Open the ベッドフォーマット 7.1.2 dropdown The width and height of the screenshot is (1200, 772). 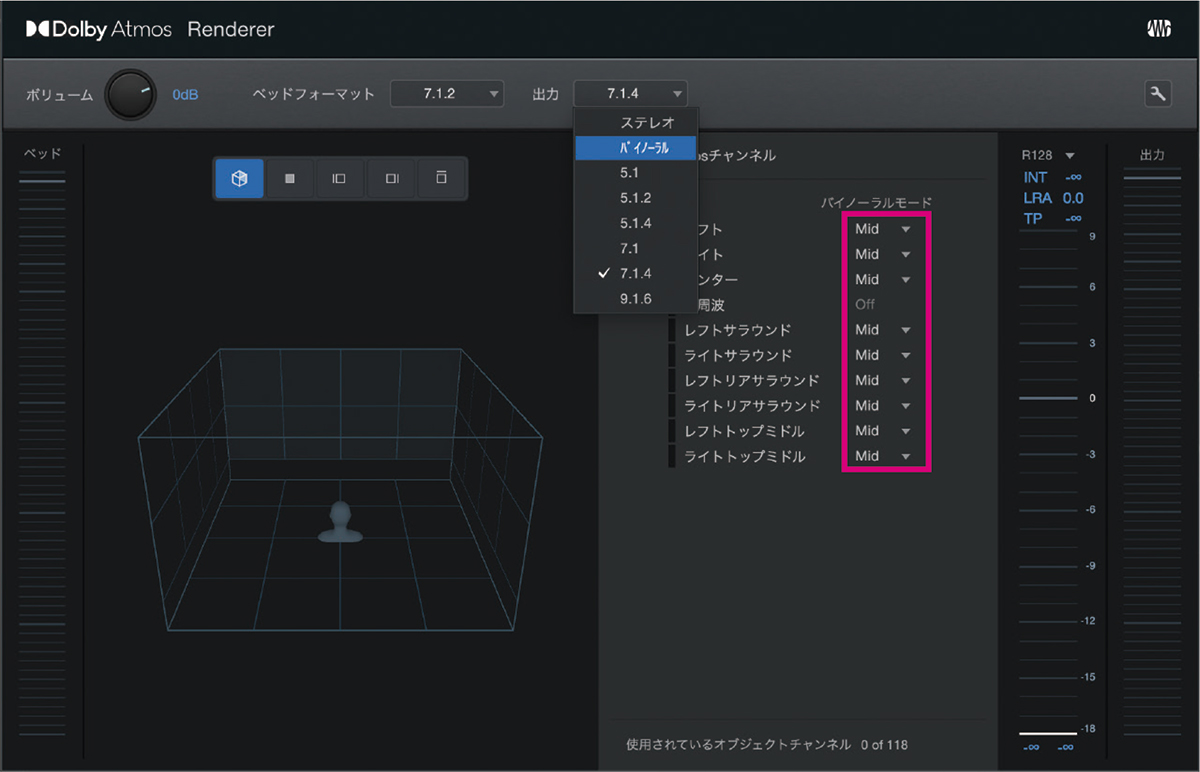click(446, 94)
